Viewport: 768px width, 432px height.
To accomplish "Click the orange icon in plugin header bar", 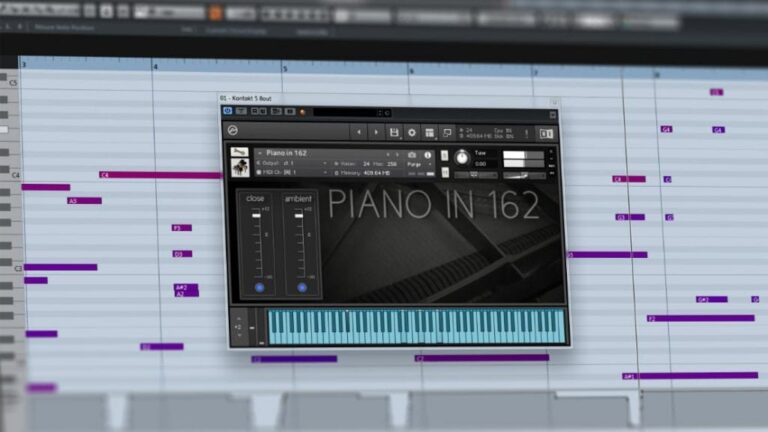I will click(303, 112).
